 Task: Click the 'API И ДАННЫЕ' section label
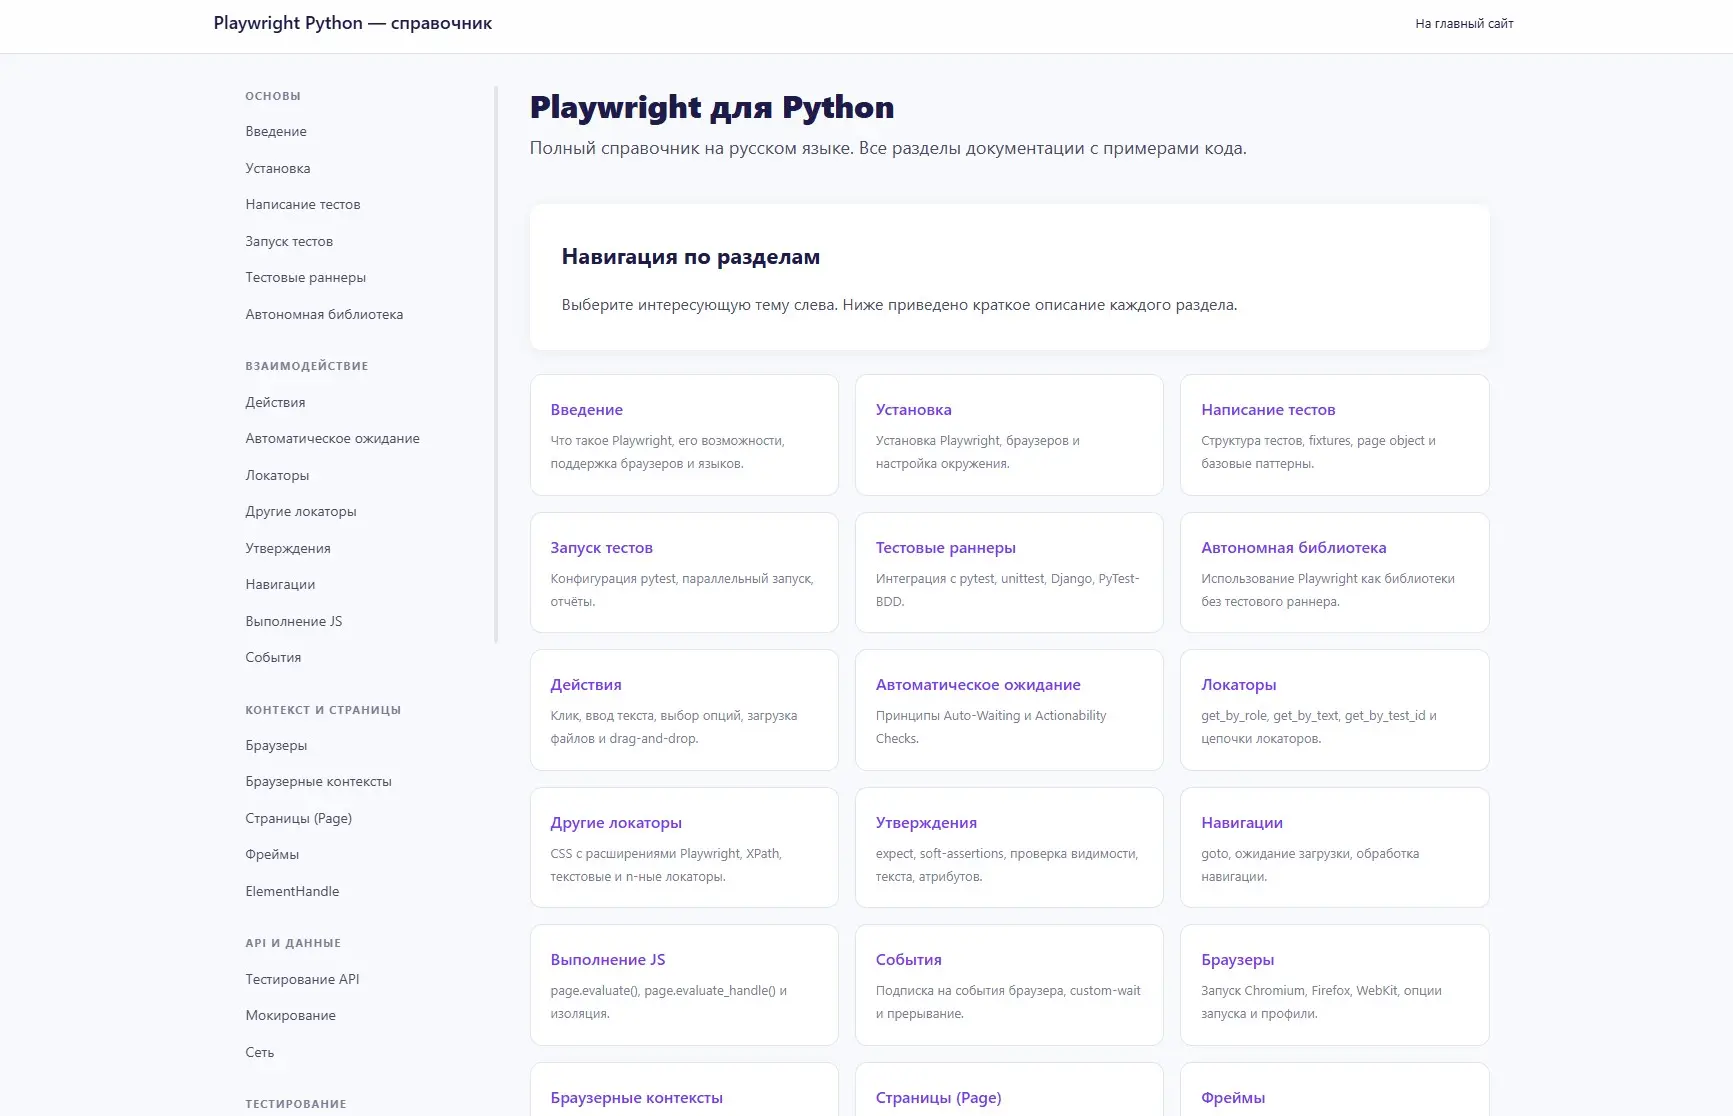tap(293, 943)
